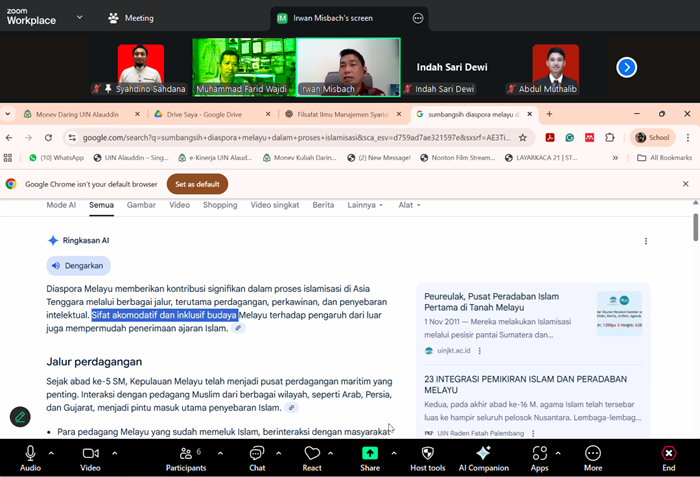Screen dimensions: 700x477
Task: Open AI summary three-dot options
Action: (x=646, y=241)
